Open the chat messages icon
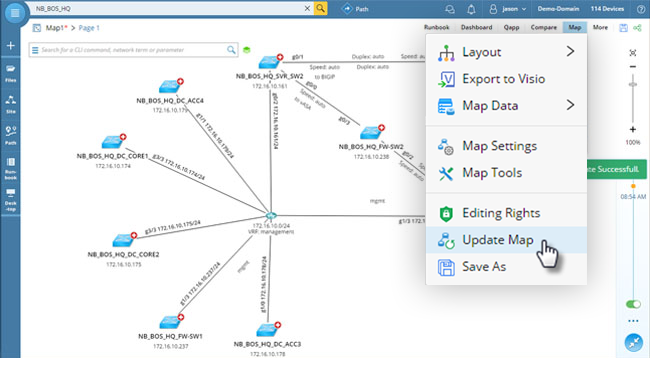650x380 pixels. tap(450, 9)
